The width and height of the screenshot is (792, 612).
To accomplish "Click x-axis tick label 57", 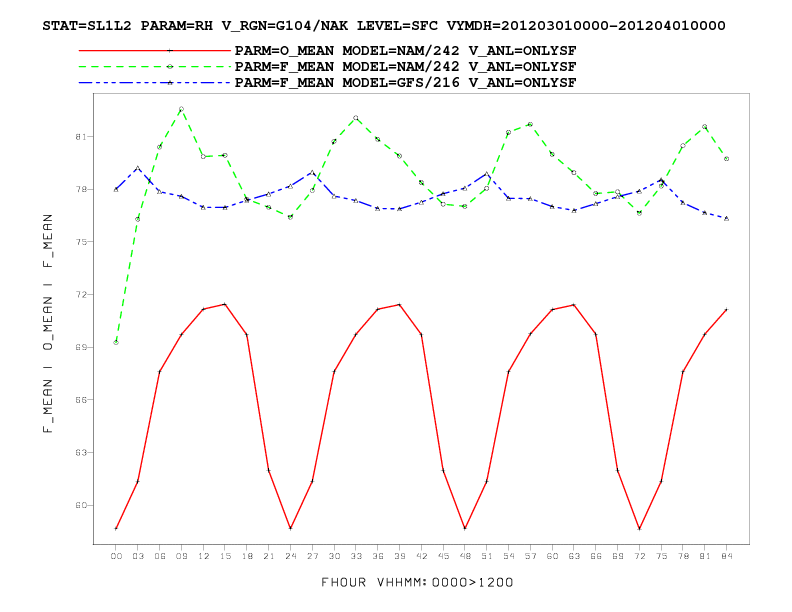I will pyautogui.click(x=530, y=556).
